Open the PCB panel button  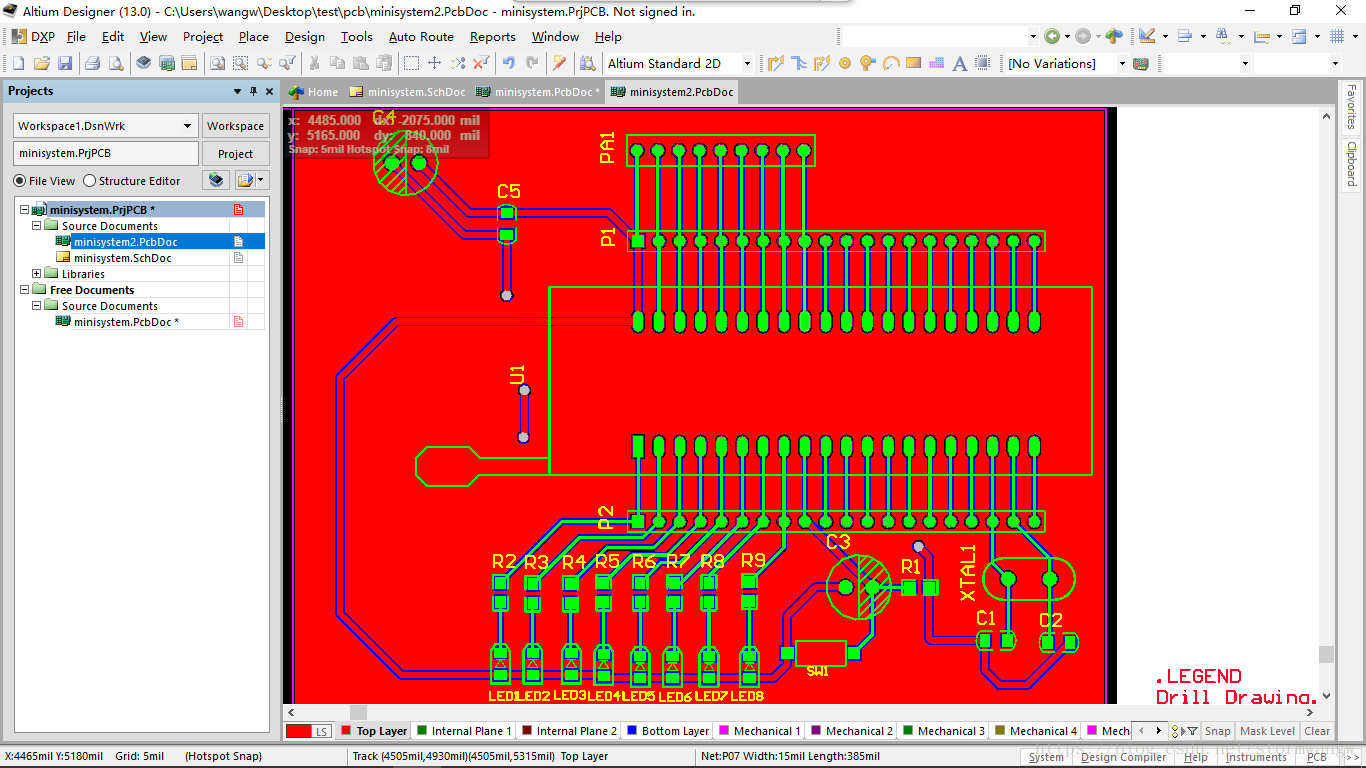[x=1317, y=757]
